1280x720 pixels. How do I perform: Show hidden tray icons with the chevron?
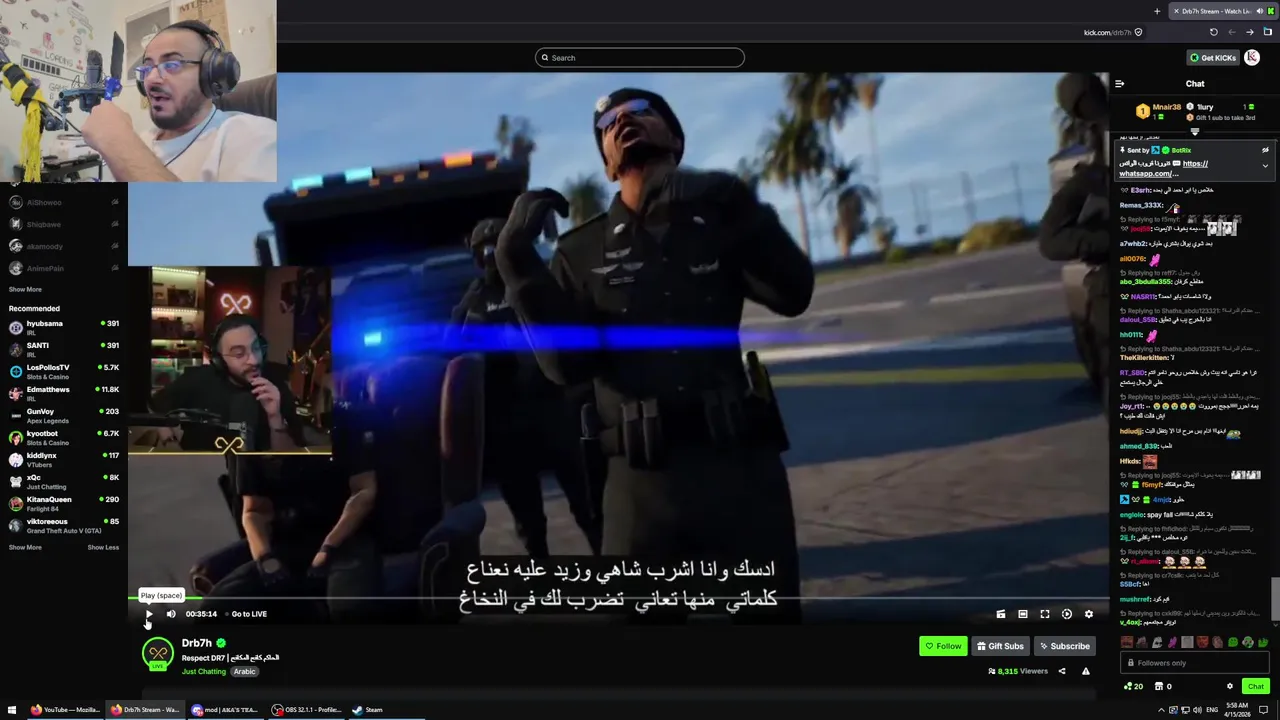pos(1161,710)
